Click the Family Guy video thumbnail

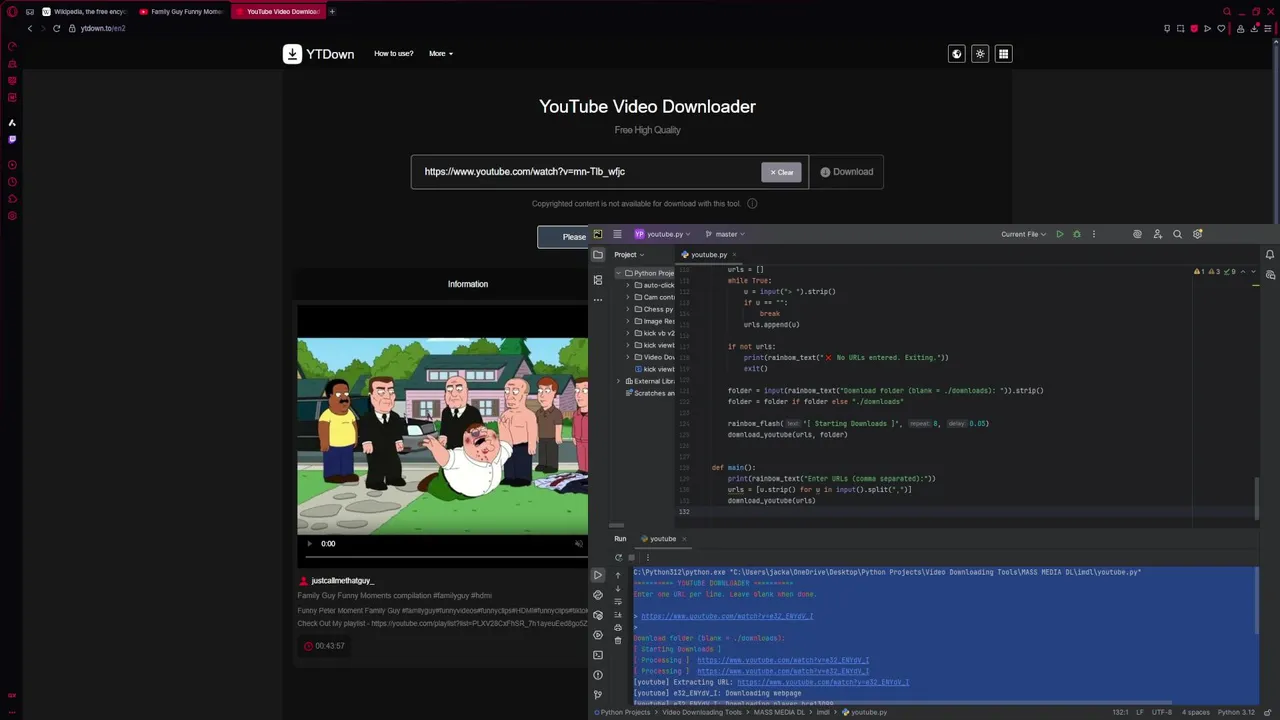[442, 437]
